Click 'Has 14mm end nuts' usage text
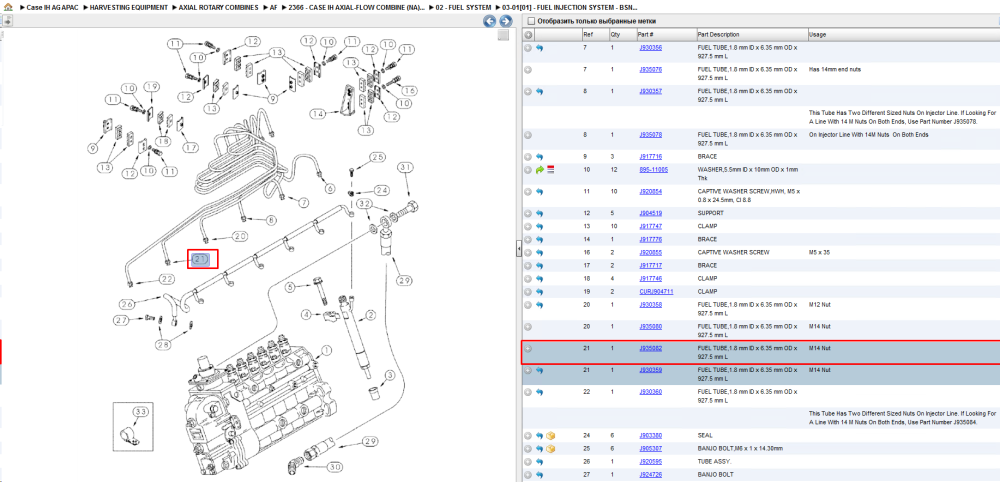The image size is (1000, 482). pyautogui.click(x=834, y=69)
